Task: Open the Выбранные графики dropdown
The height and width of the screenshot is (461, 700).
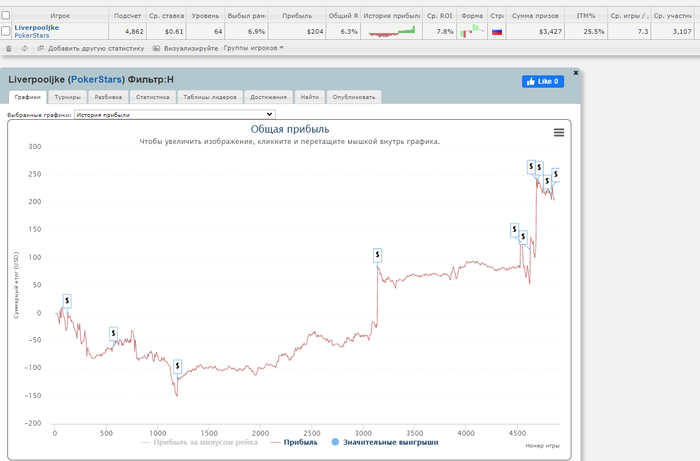Action: pos(175,115)
